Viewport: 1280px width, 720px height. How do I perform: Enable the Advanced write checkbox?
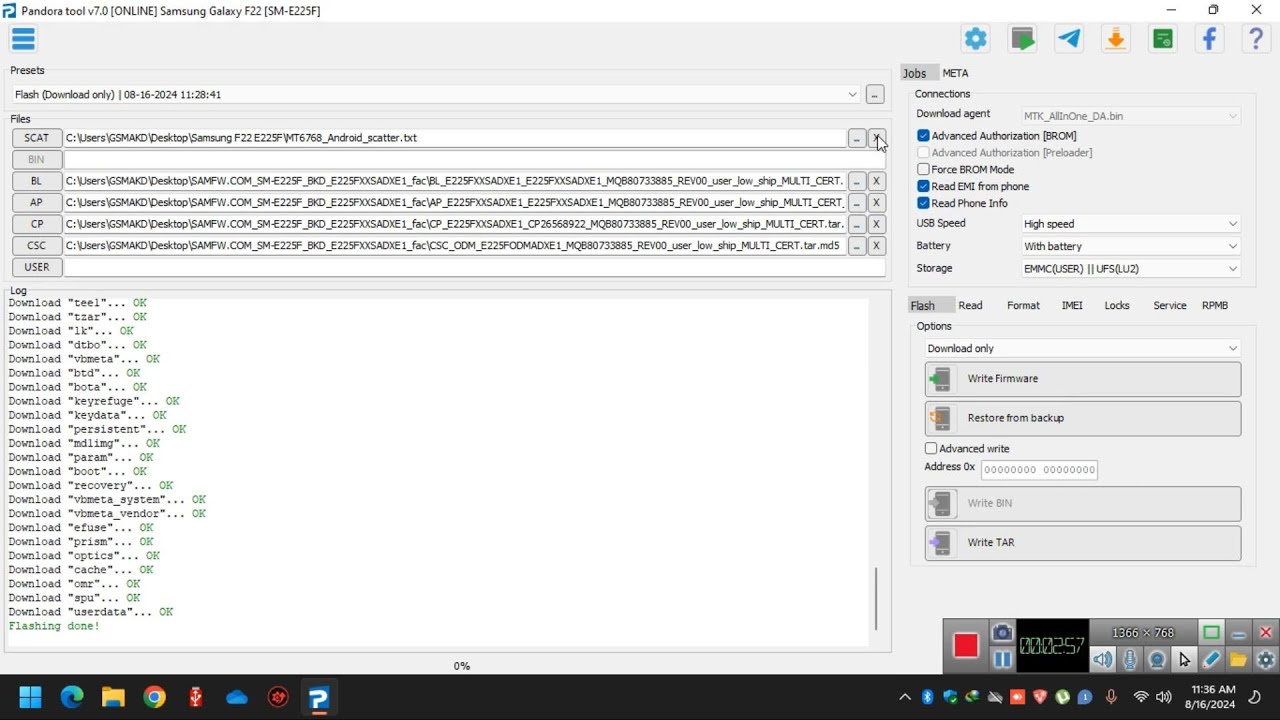(931, 449)
